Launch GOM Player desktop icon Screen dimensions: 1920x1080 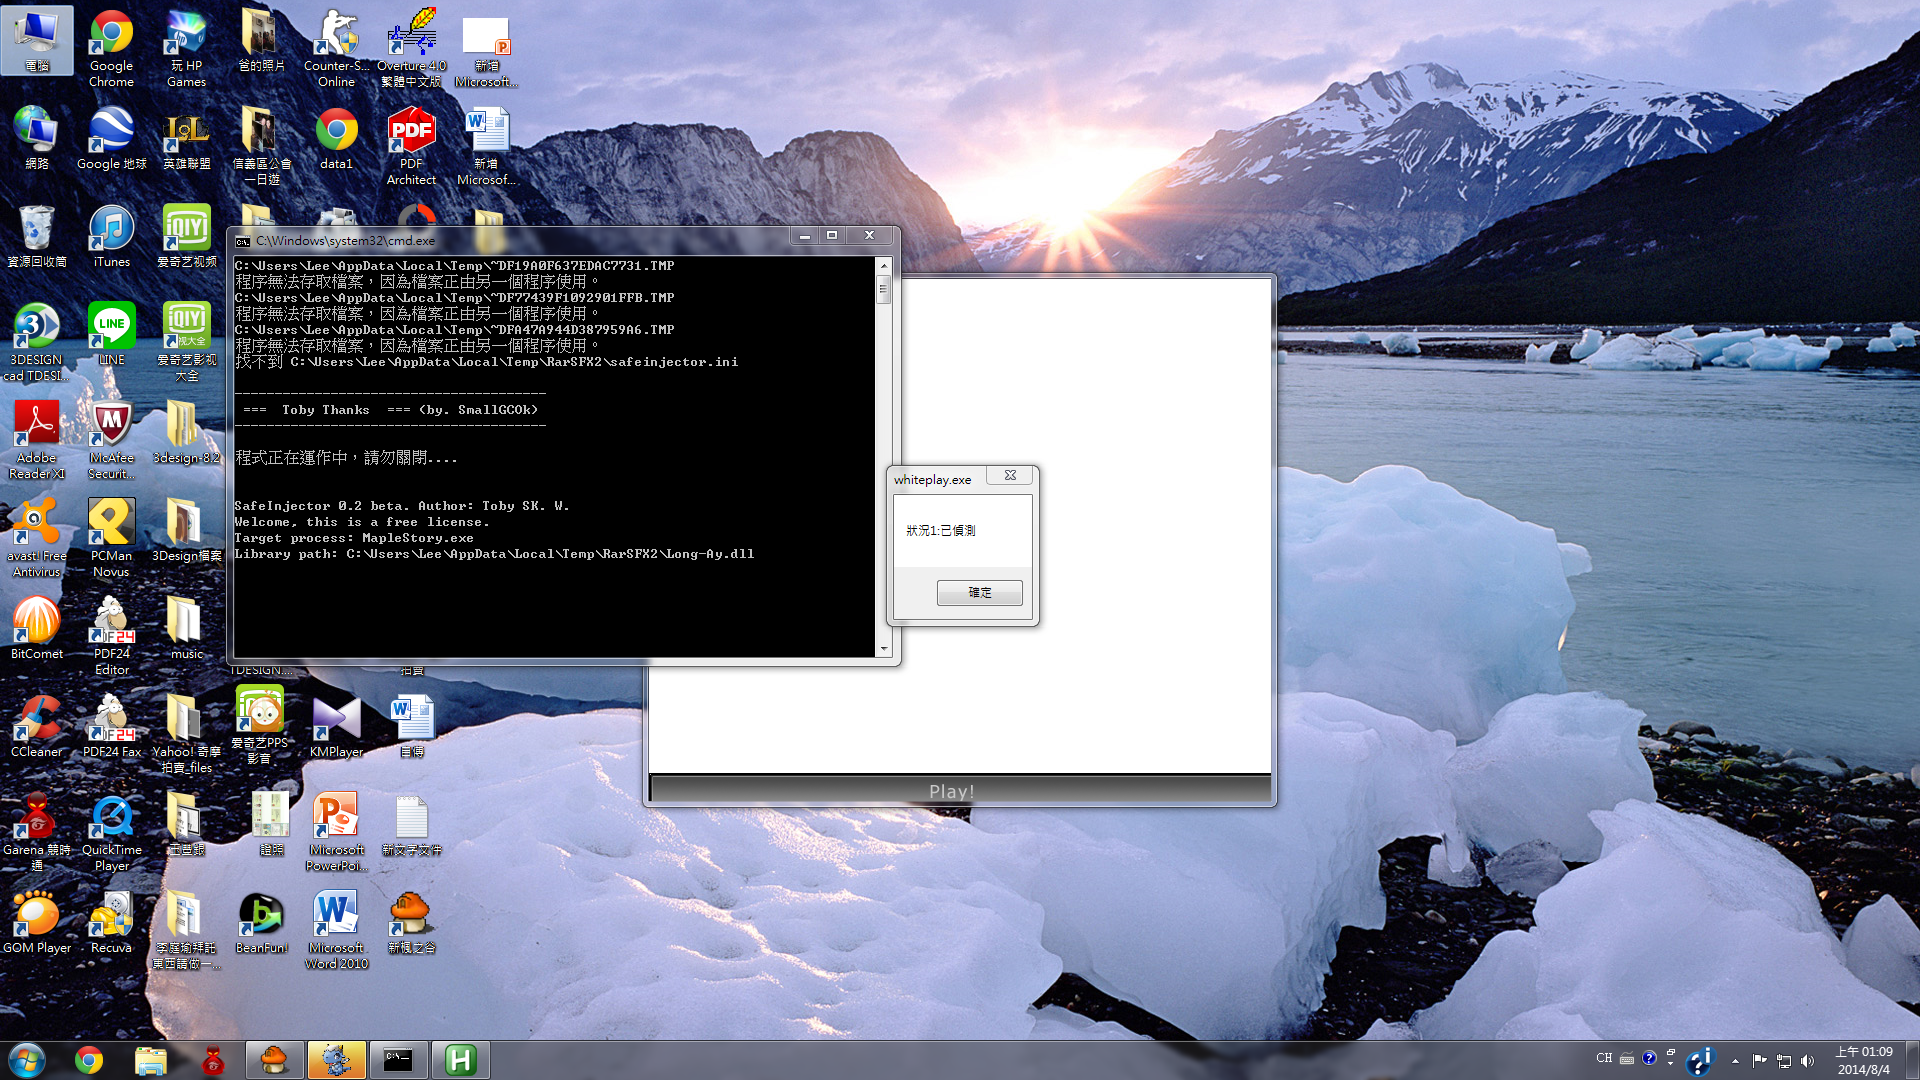pos(37,922)
